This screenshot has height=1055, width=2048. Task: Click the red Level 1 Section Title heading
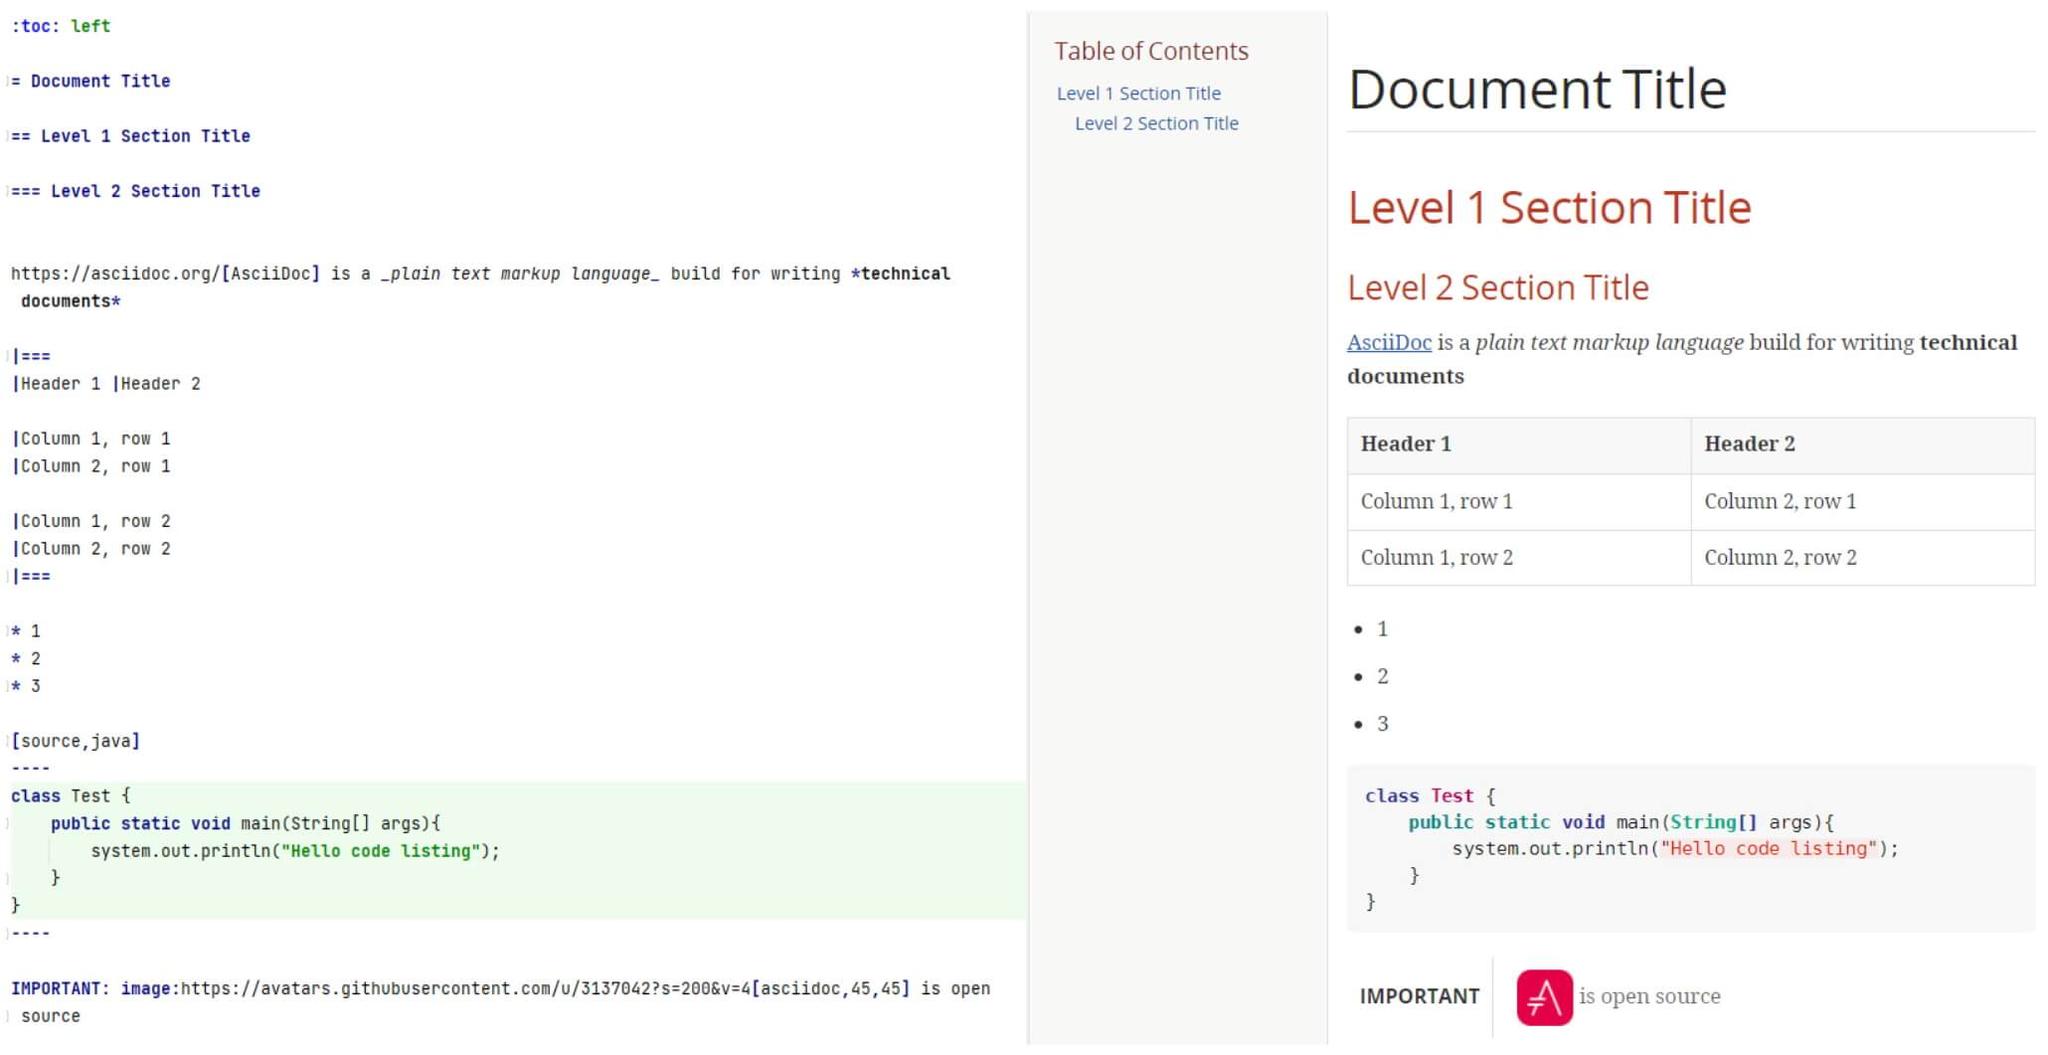click(x=1550, y=207)
